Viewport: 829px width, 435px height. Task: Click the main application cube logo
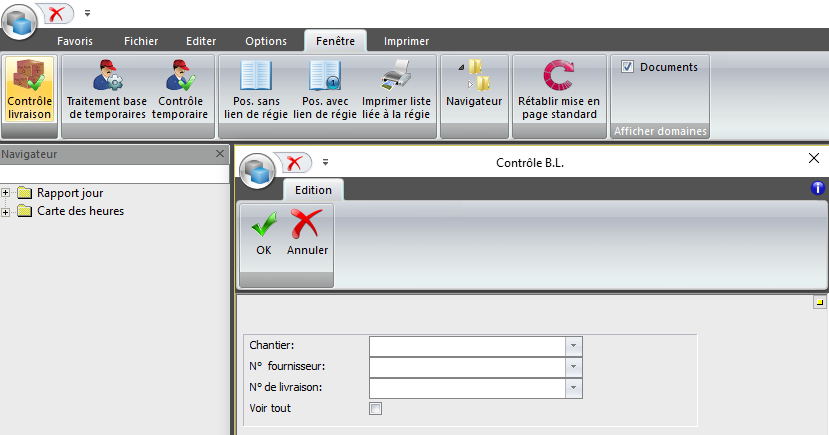[x=20, y=22]
